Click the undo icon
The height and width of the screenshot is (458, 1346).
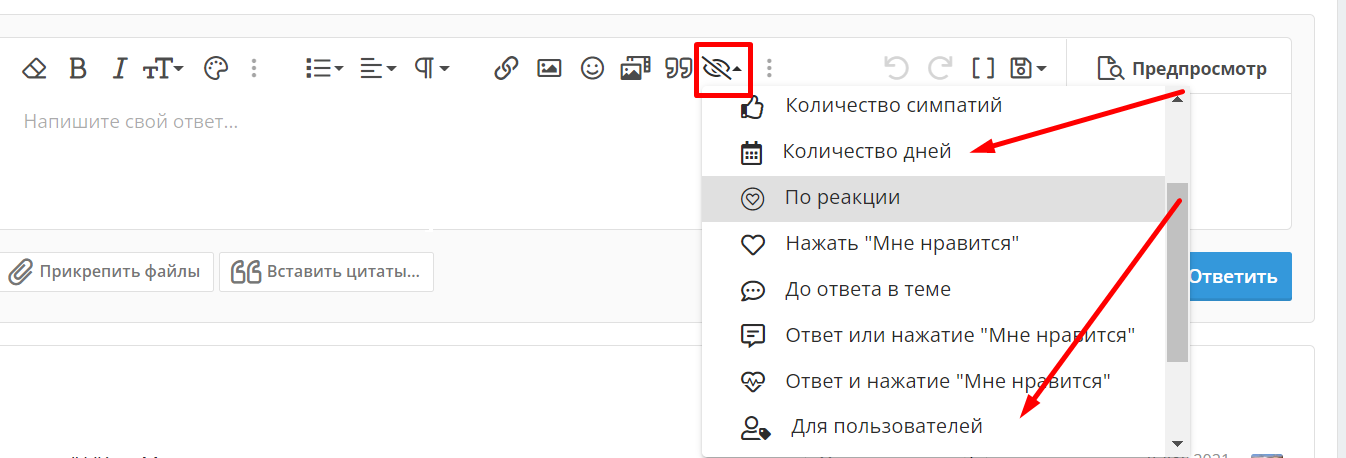coord(896,69)
